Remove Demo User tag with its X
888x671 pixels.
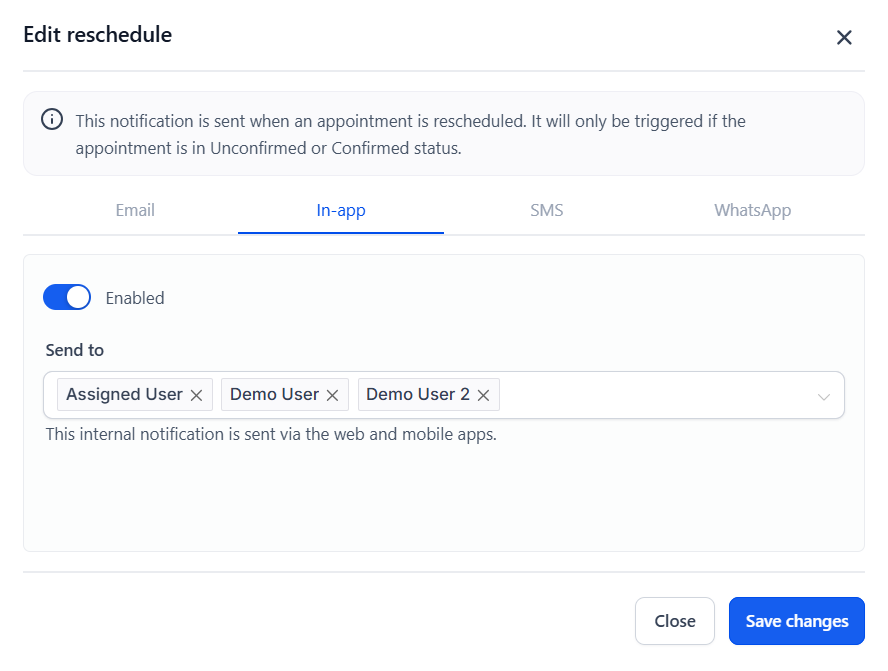(333, 395)
